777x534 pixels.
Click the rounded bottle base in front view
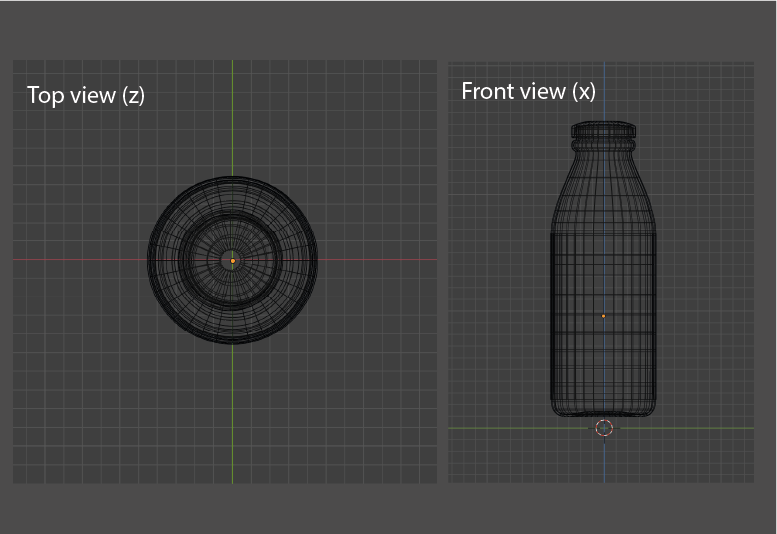click(604, 409)
